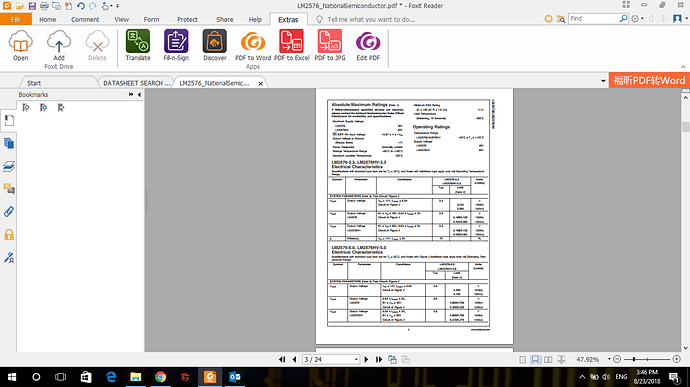Expand the page number dropdown
The image size is (690, 387).
point(356,360)
